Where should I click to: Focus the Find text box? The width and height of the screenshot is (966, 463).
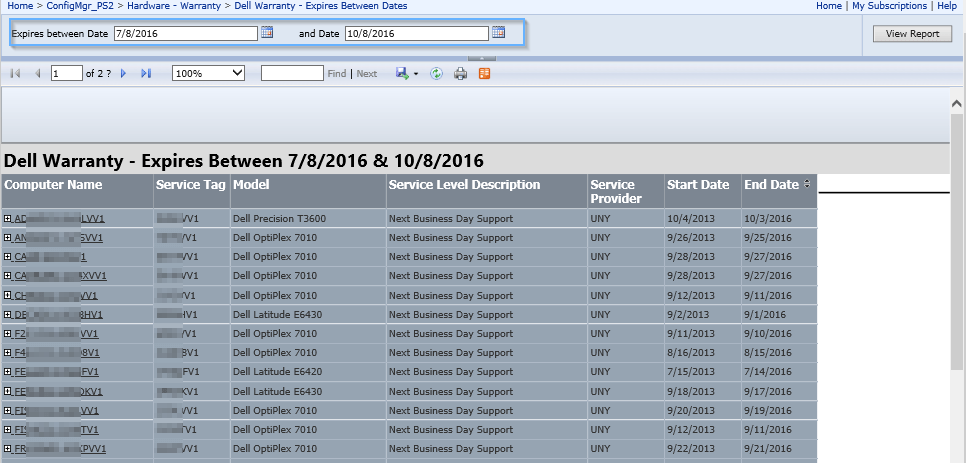(x=292, y=73)
